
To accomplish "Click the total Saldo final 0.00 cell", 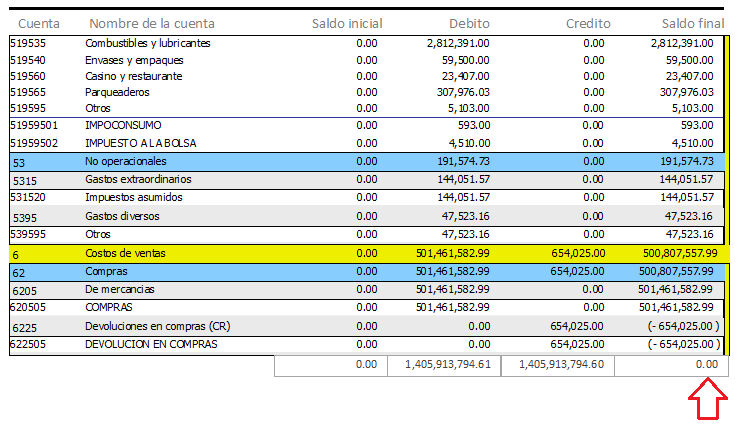I will tap(671, 366).
